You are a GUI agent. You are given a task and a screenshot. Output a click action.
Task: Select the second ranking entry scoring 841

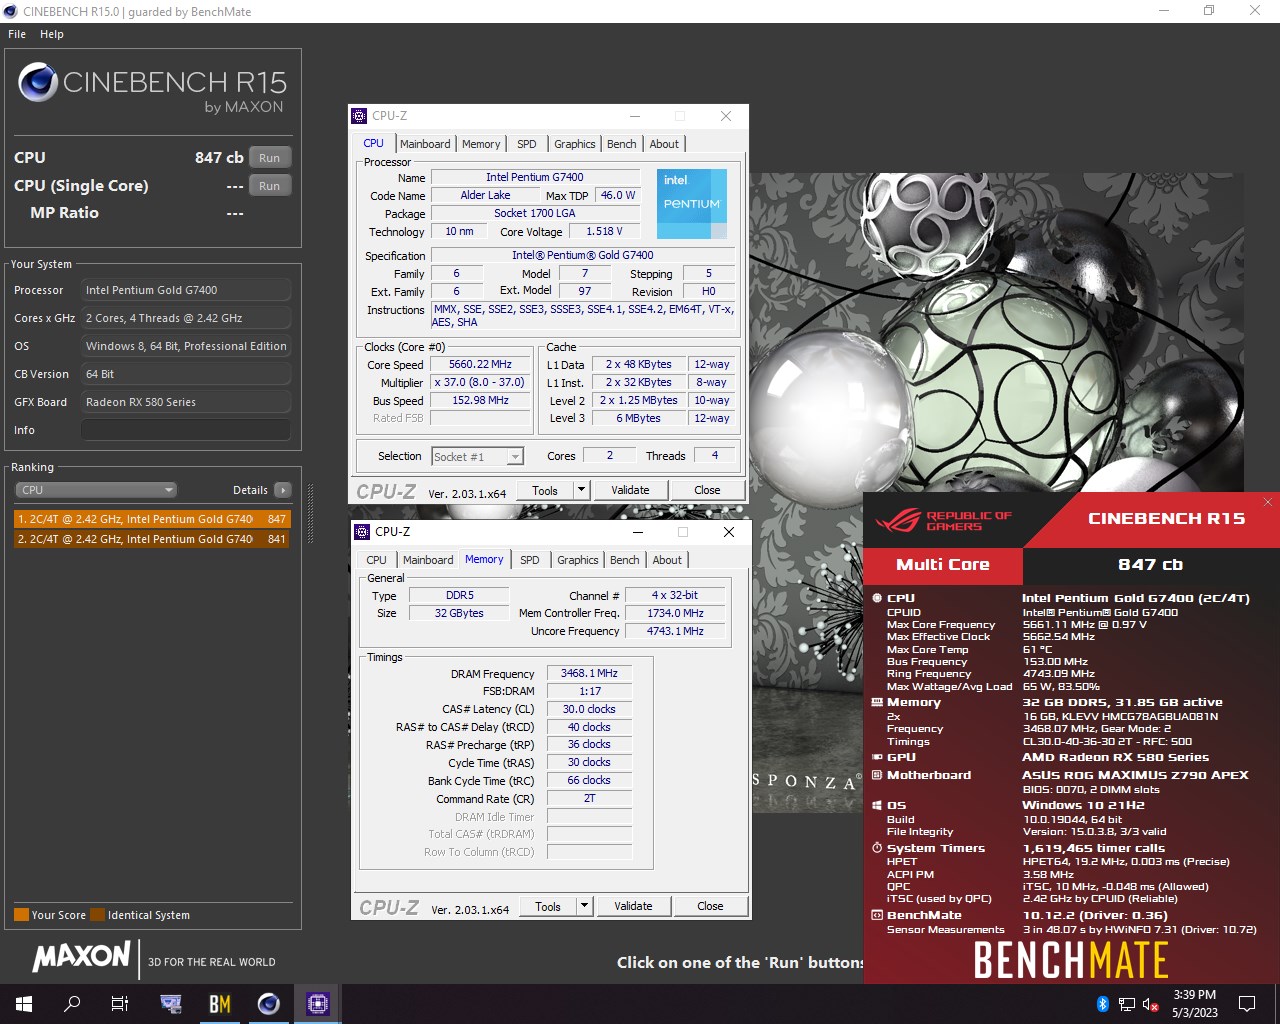coord(151,539)
